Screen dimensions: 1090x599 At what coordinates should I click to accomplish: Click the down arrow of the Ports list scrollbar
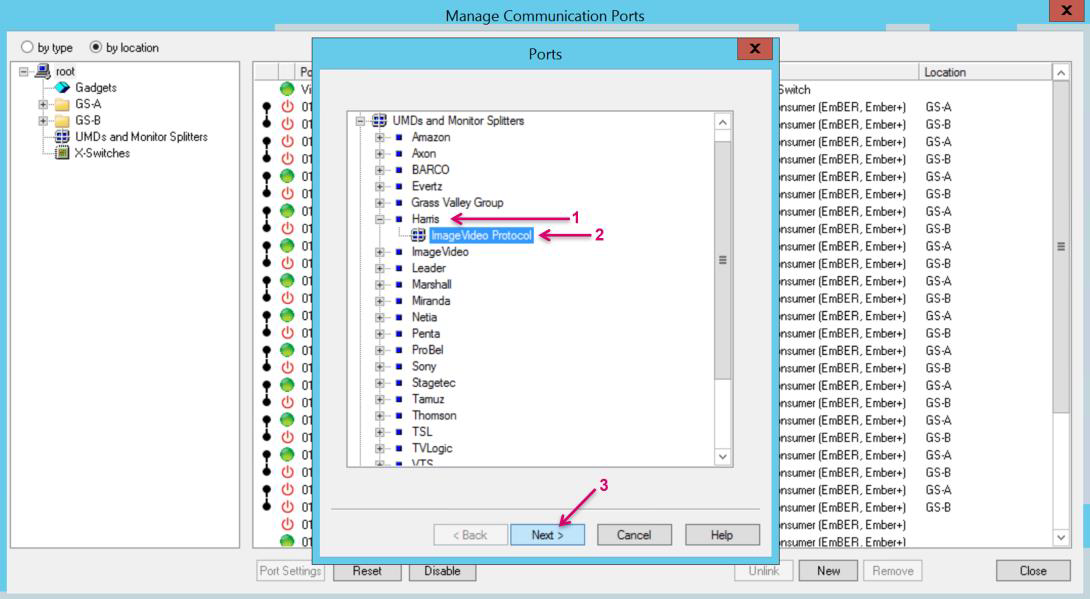pyautogui.click(x=723, y=457)
